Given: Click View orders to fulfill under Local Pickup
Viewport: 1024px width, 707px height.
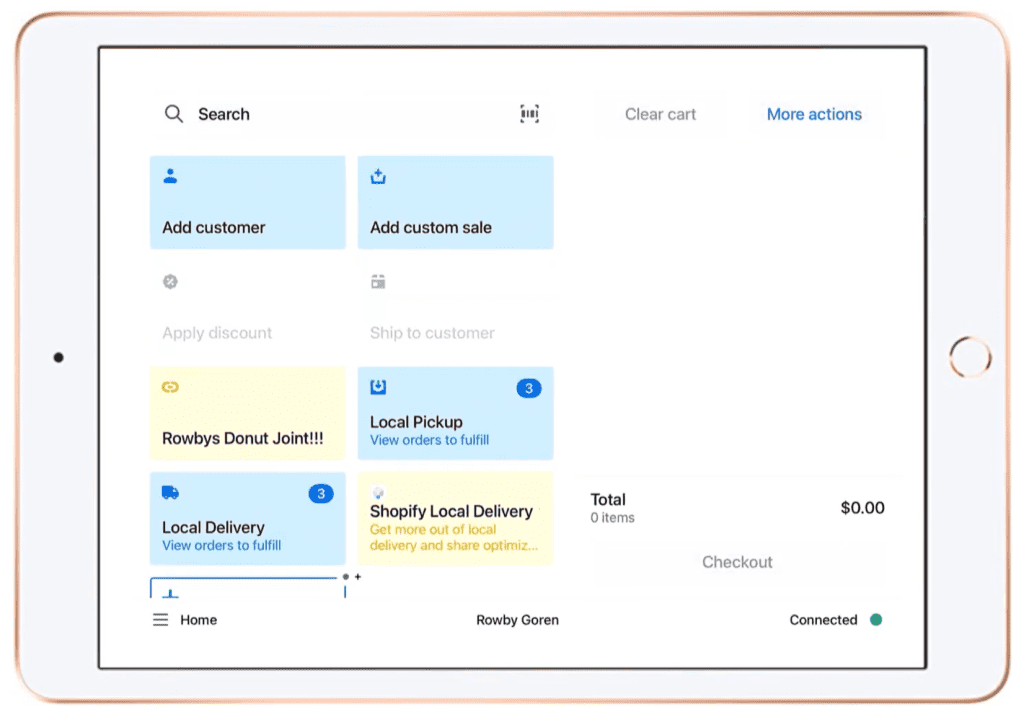Looking at the screenshot, I should [x=429, y=440].
